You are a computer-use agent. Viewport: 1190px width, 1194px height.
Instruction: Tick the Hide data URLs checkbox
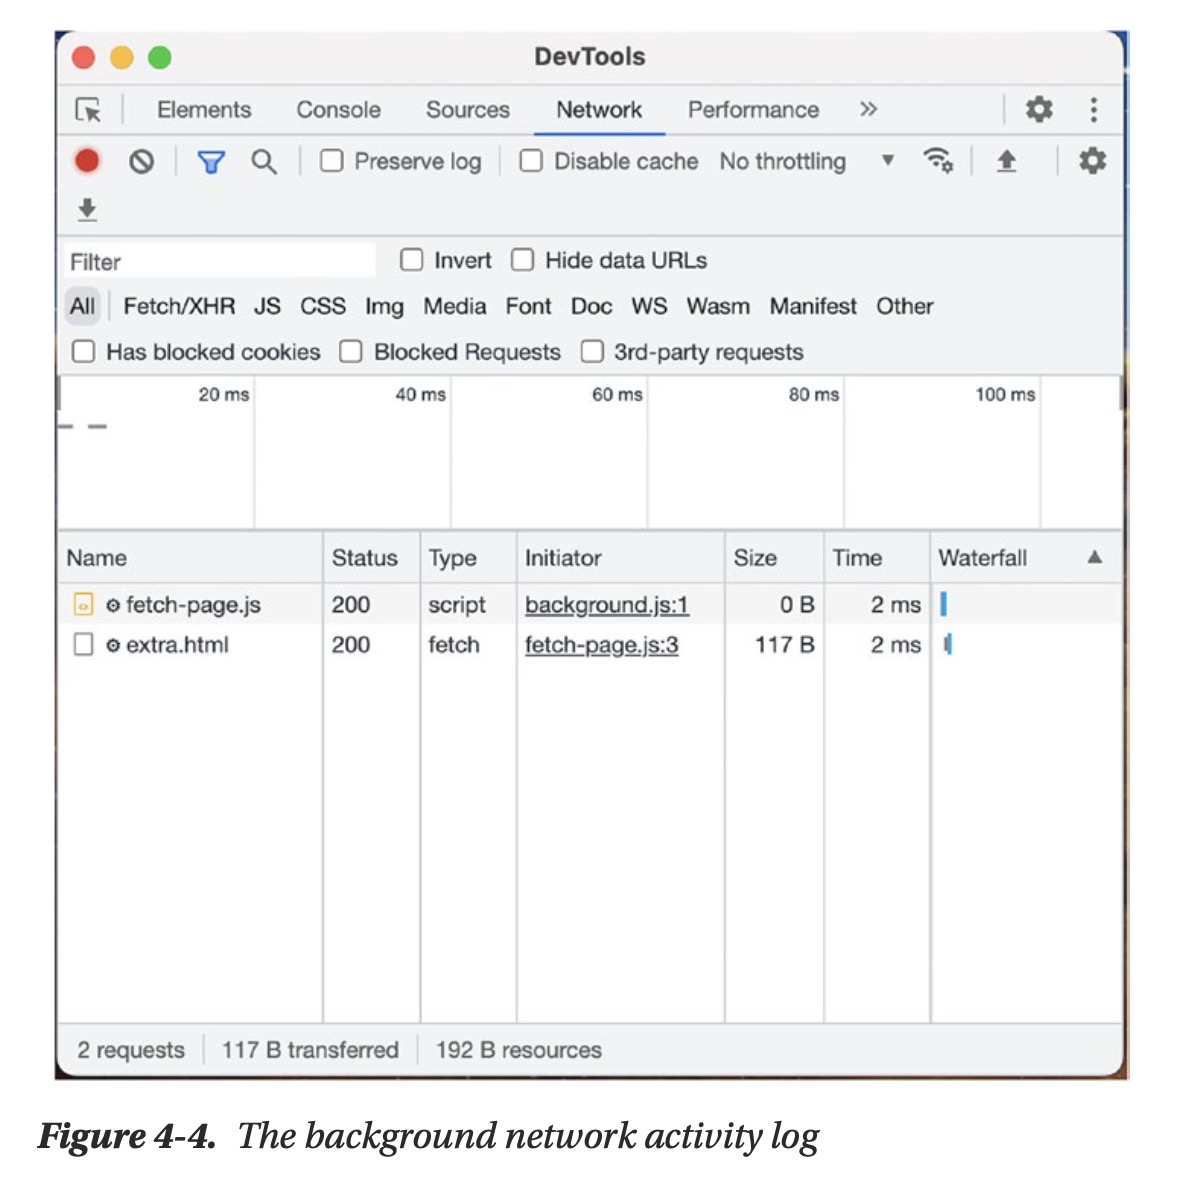(x=523, y=260)
